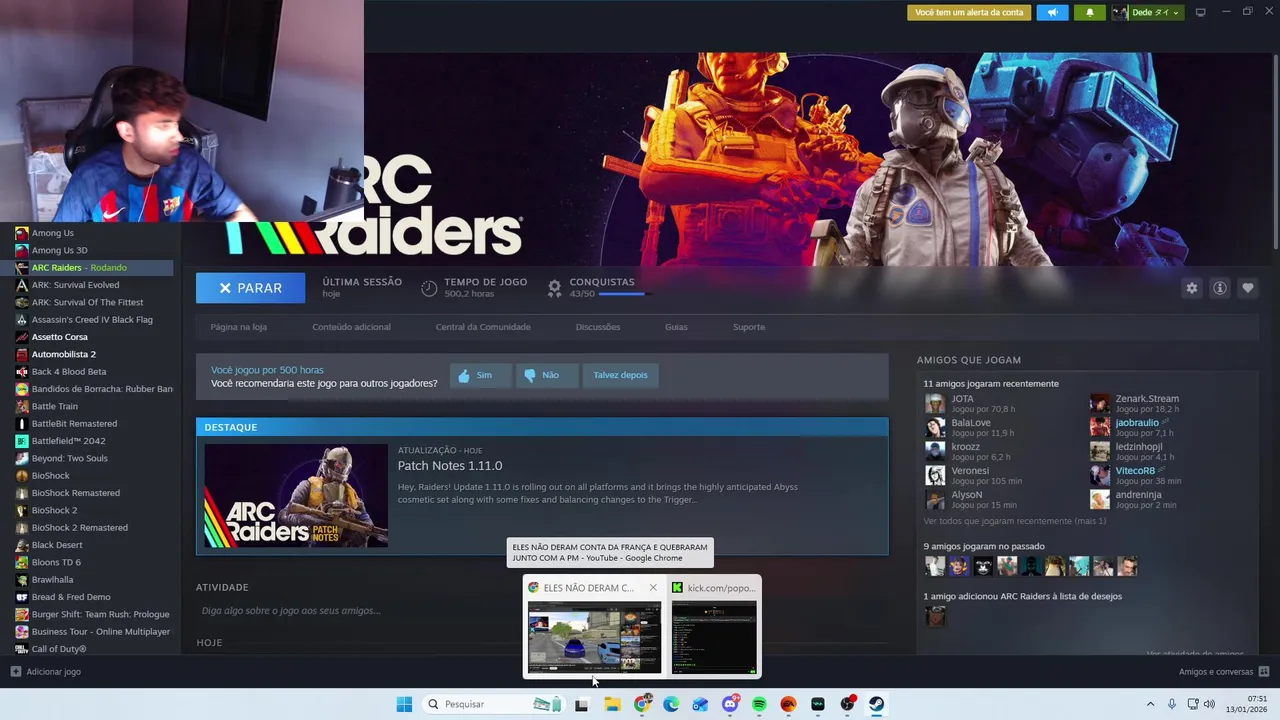Open Patch Notes 1.11.0 thumbnail image
The width and height of the screenshot is (1280, 720).
click(296, 495)
